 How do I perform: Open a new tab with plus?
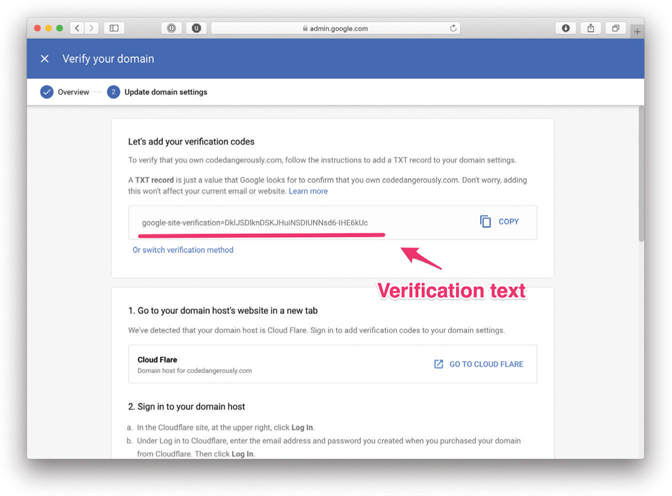pos(638,31)
